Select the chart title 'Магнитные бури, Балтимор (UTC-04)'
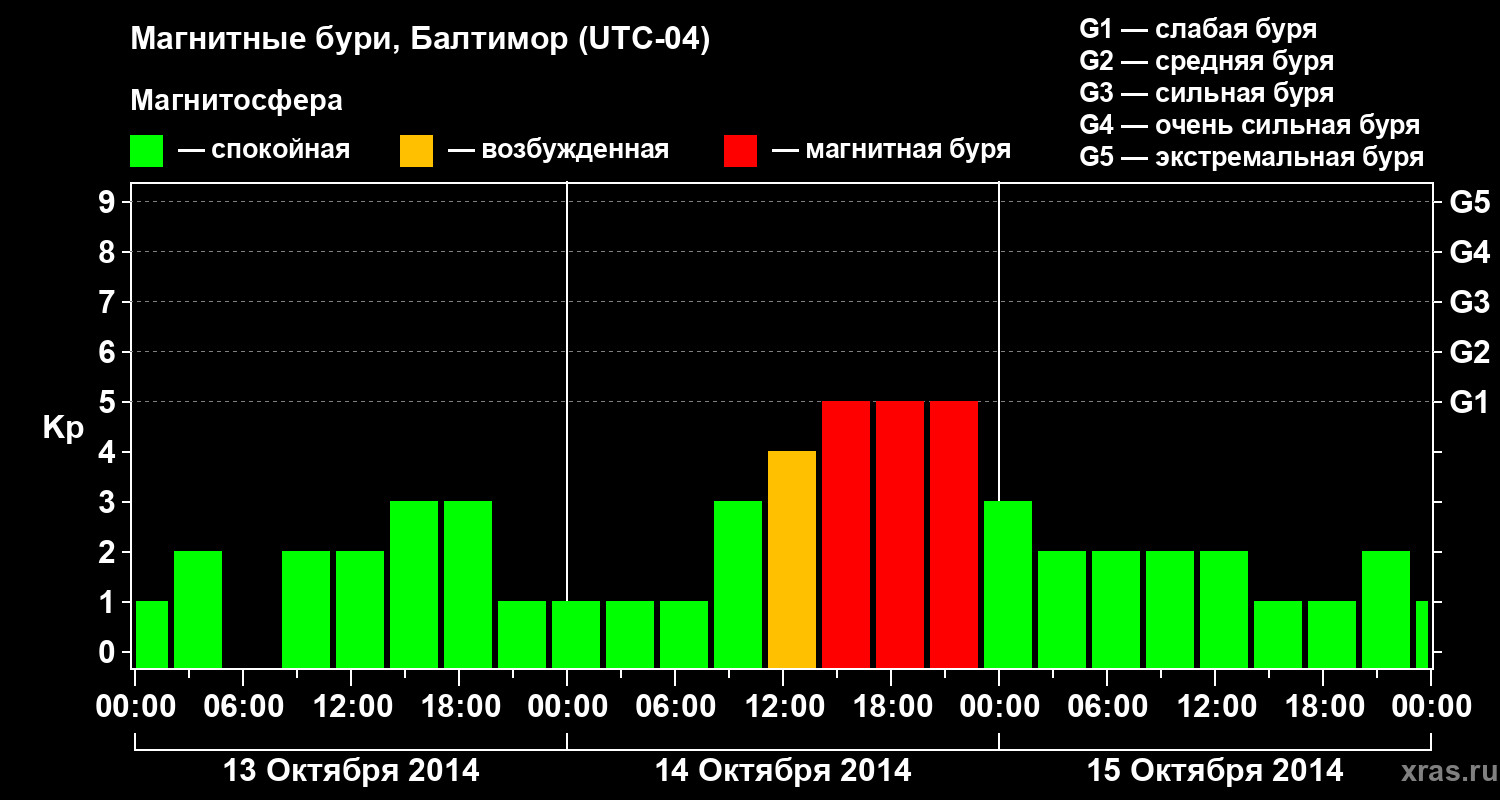Viewport: 1500px width, 800px height. [x=420, y=40]
